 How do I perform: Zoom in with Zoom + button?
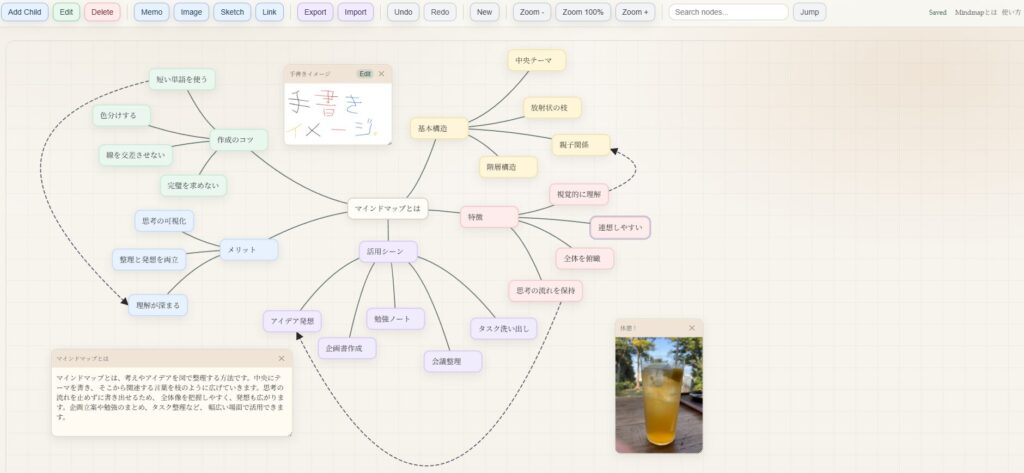pyautogui.click(x=635, y=12)
